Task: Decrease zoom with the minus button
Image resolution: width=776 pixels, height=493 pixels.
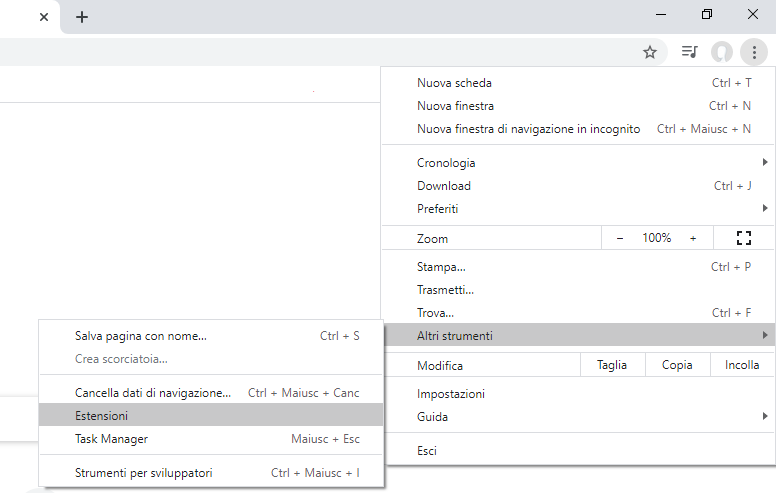Action: [620, 238]
